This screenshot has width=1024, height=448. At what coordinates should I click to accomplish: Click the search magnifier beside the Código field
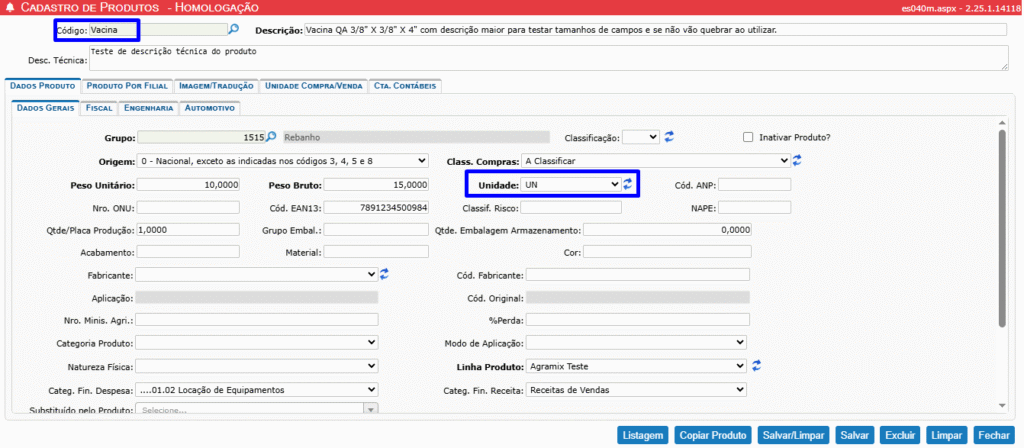pyautogui.click(x=234, y=30)
